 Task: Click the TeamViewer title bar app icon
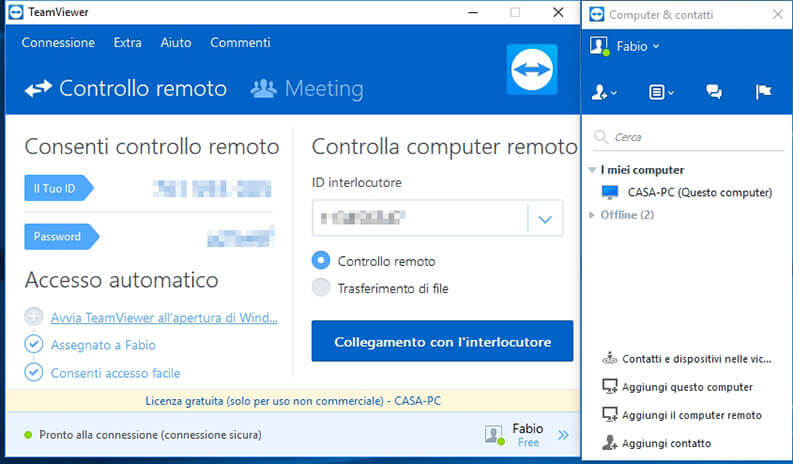(16, 12)
